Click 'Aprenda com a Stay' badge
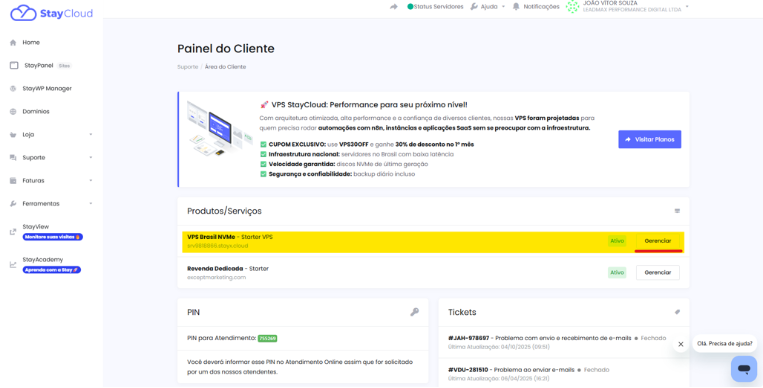 52,270
